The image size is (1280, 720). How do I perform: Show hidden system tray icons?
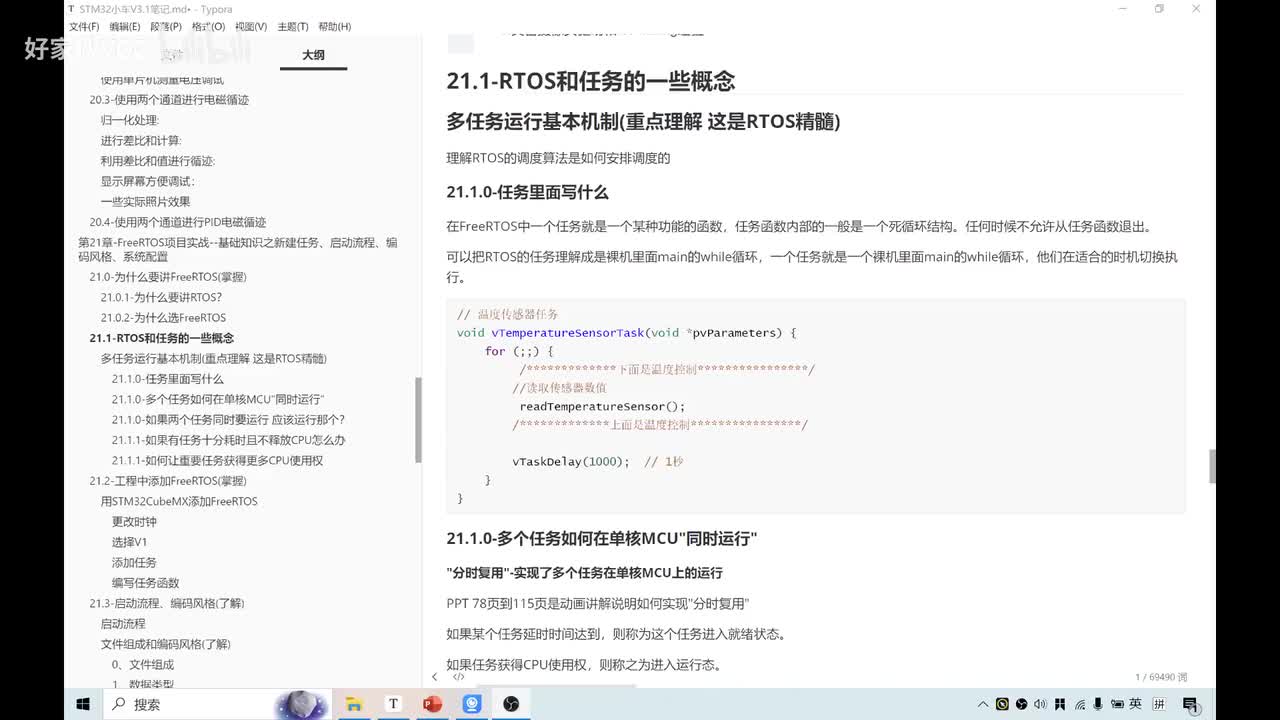[983, 704]
